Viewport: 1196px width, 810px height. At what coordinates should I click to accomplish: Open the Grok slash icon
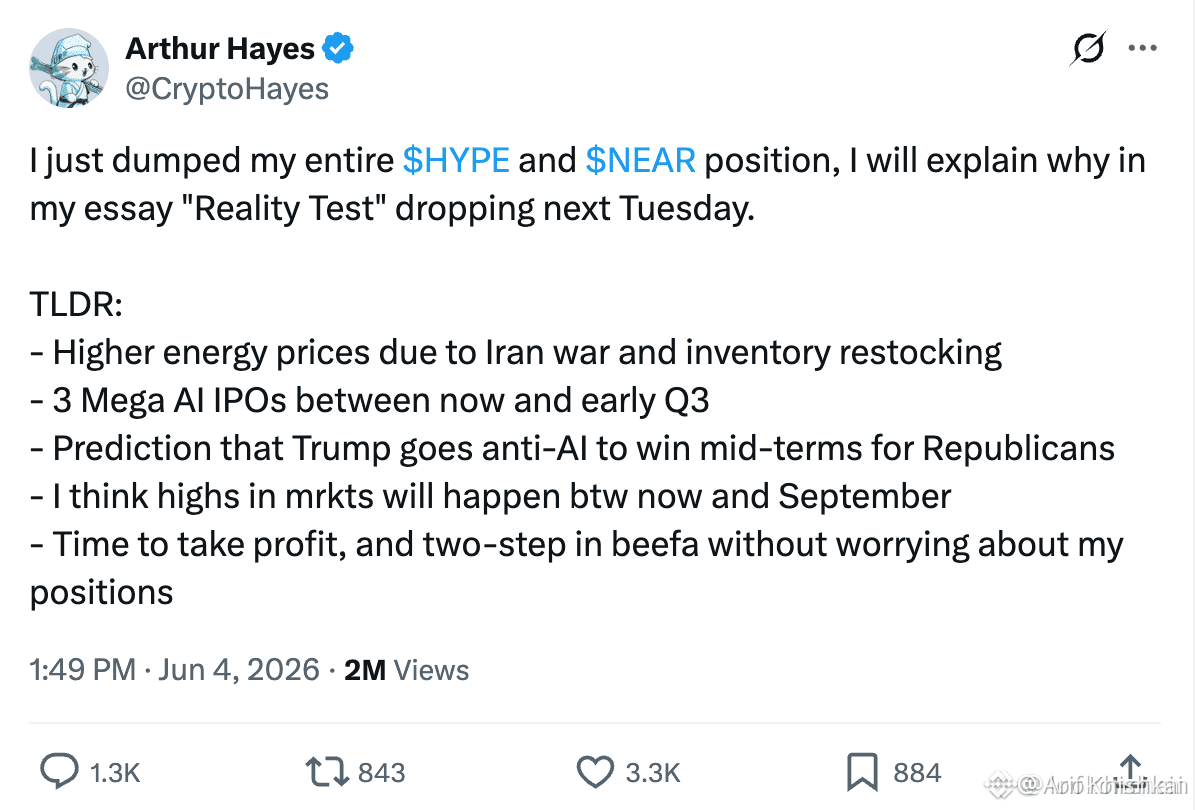point(1088,48)
